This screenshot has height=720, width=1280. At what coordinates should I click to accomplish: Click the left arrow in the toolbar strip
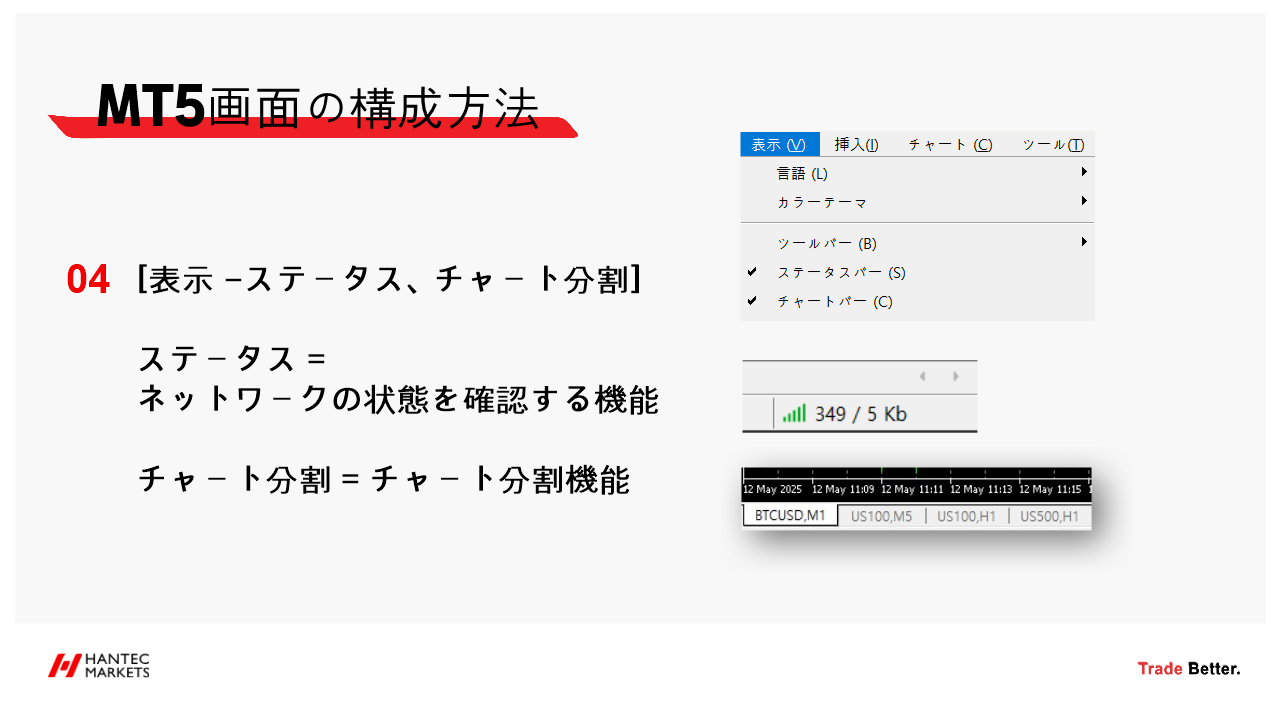pos(923,376)
